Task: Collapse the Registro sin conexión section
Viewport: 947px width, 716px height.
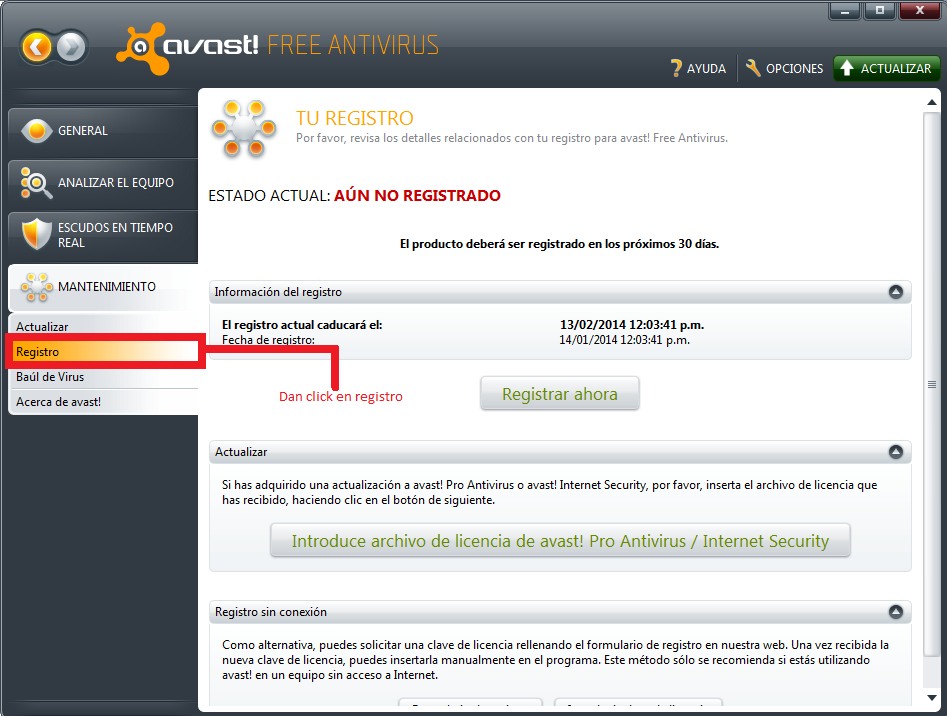Action: pos(896,612)
